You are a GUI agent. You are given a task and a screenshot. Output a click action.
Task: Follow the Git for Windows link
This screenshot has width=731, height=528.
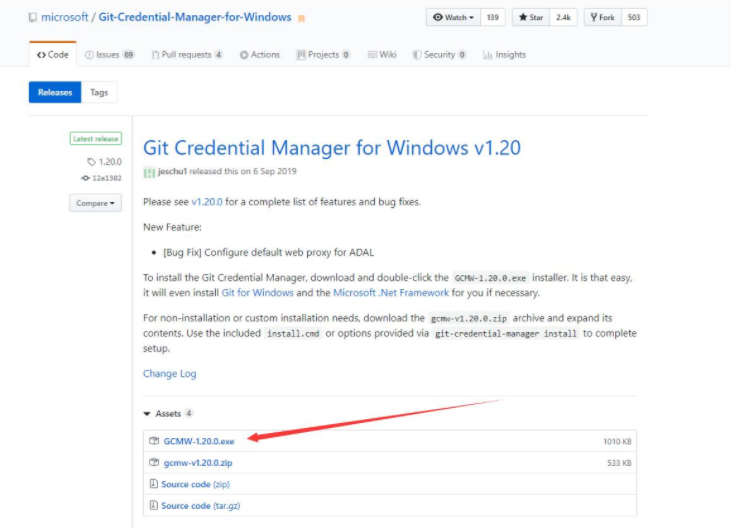(257, 293)
